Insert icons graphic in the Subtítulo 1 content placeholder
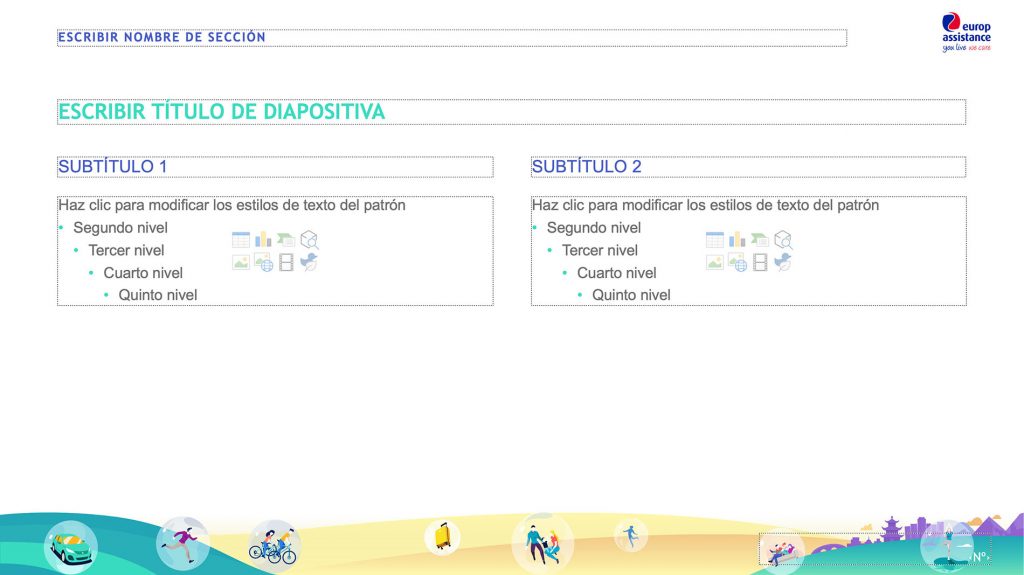The height and width of the screenshot is (575, 1024). point(309,263)
